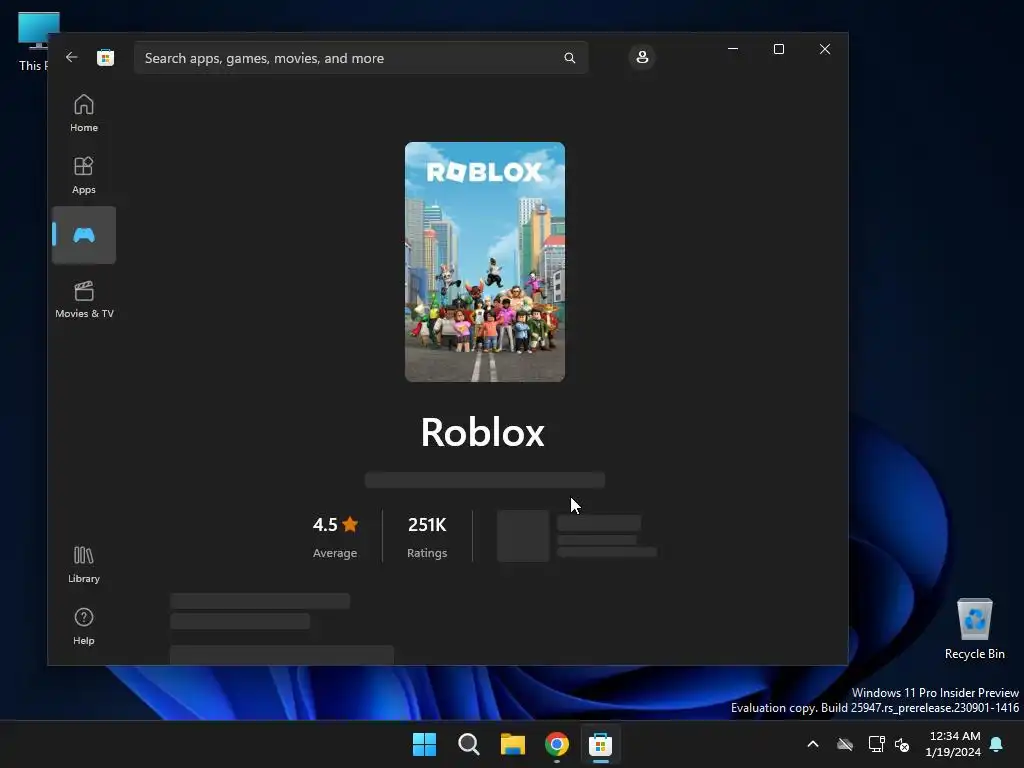
Task: Open the Help section
Action: tap(84, 626)
